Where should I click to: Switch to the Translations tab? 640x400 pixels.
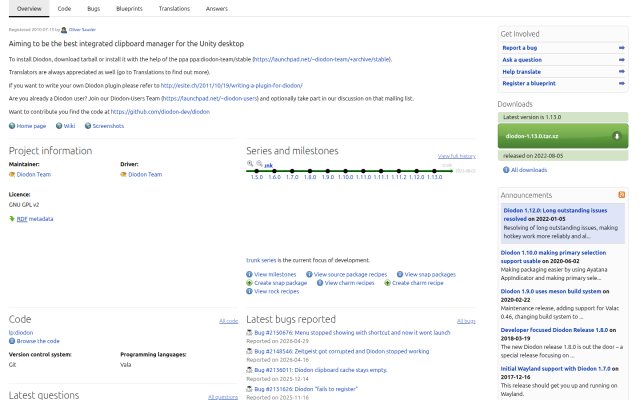(174, 9)
